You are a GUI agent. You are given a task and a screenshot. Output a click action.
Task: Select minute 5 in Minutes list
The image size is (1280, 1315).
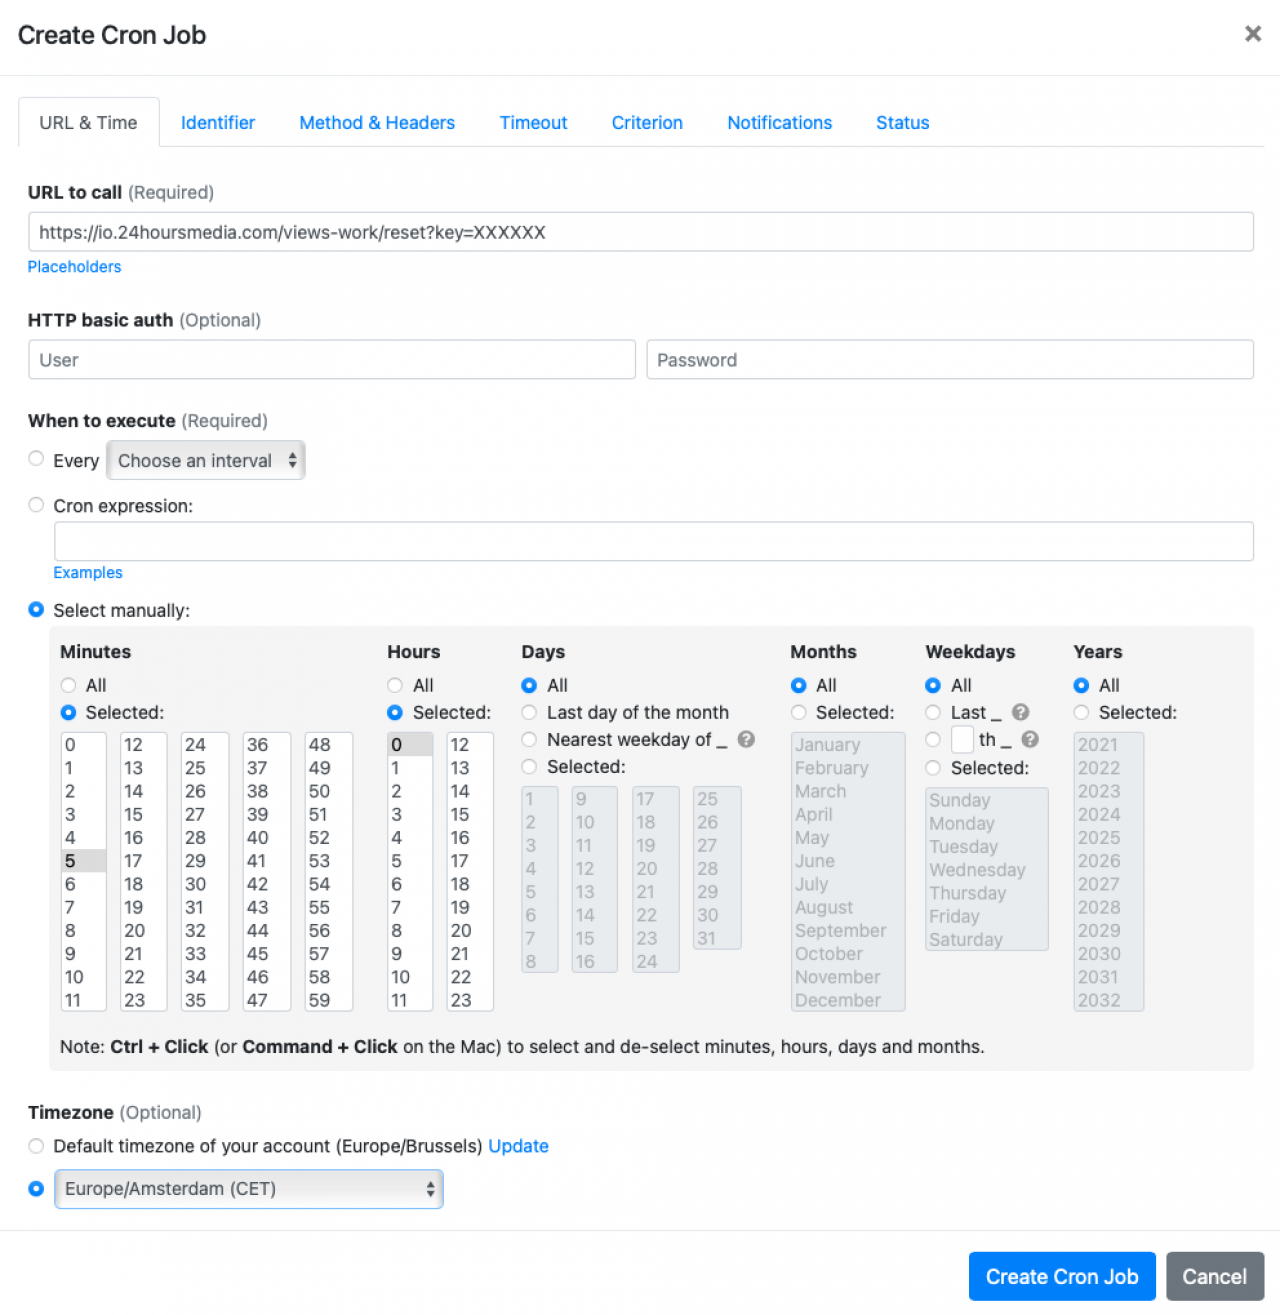84,861
